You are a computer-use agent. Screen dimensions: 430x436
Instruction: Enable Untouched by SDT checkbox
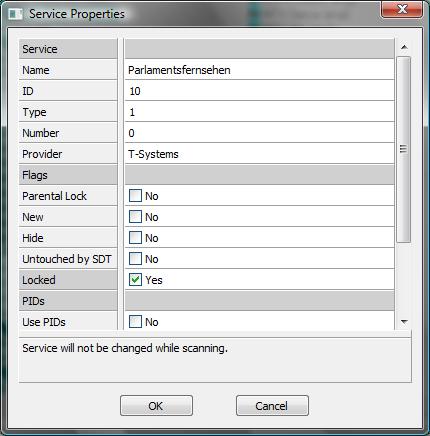[135, 259]
